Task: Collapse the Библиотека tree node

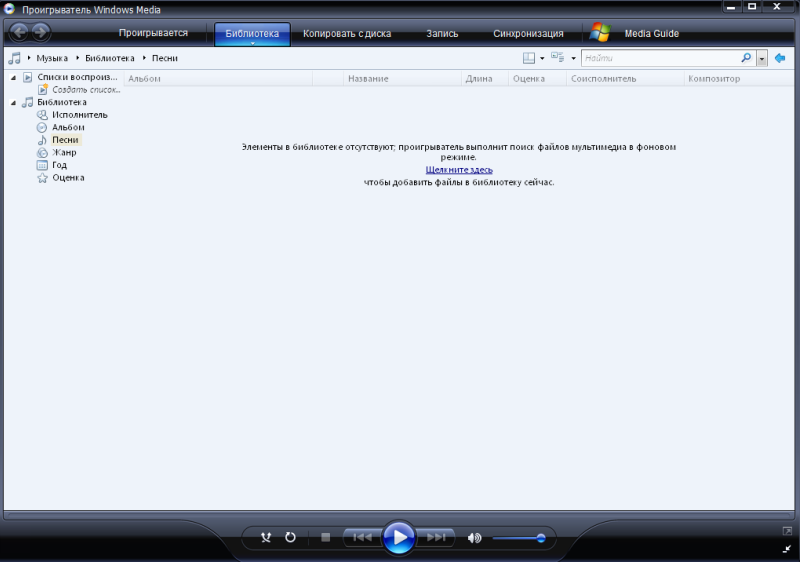Action: point(13,103)
